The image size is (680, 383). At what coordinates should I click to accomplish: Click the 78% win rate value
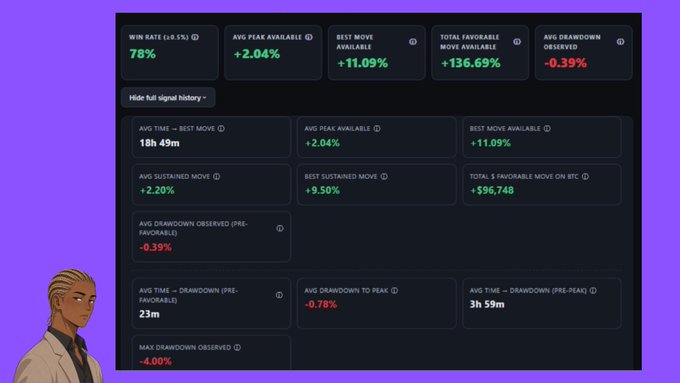point(142,54)
